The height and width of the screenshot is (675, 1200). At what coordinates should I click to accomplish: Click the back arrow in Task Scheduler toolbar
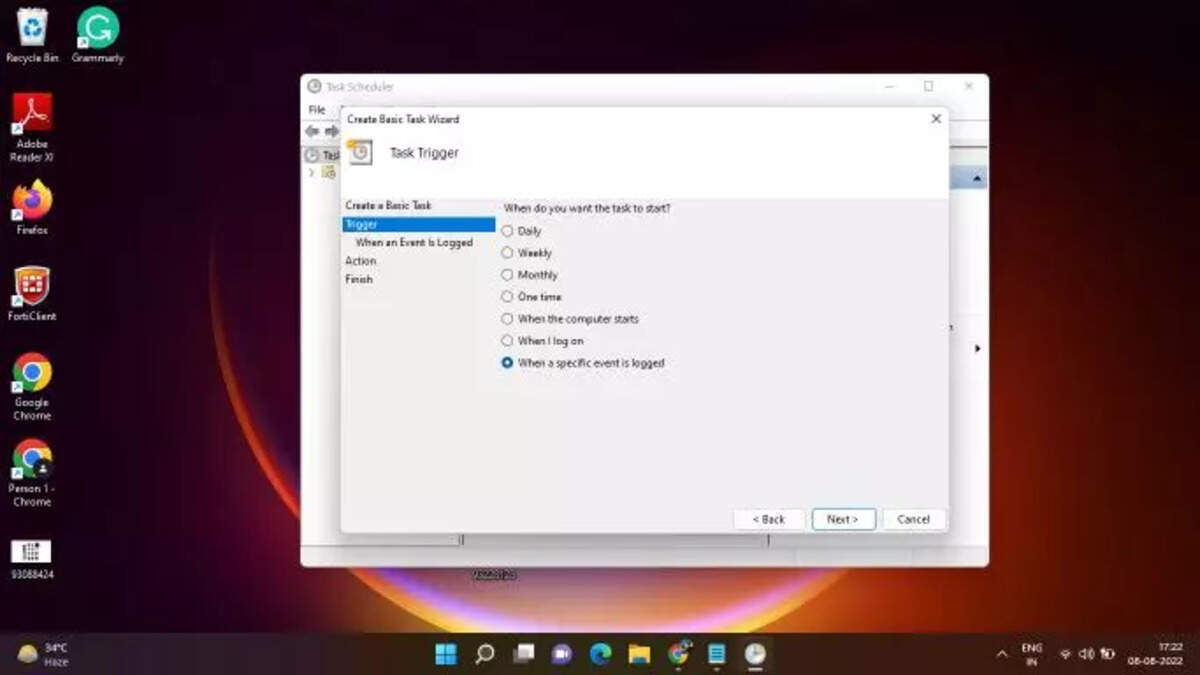pyautogui.click(x=312, y=132)
